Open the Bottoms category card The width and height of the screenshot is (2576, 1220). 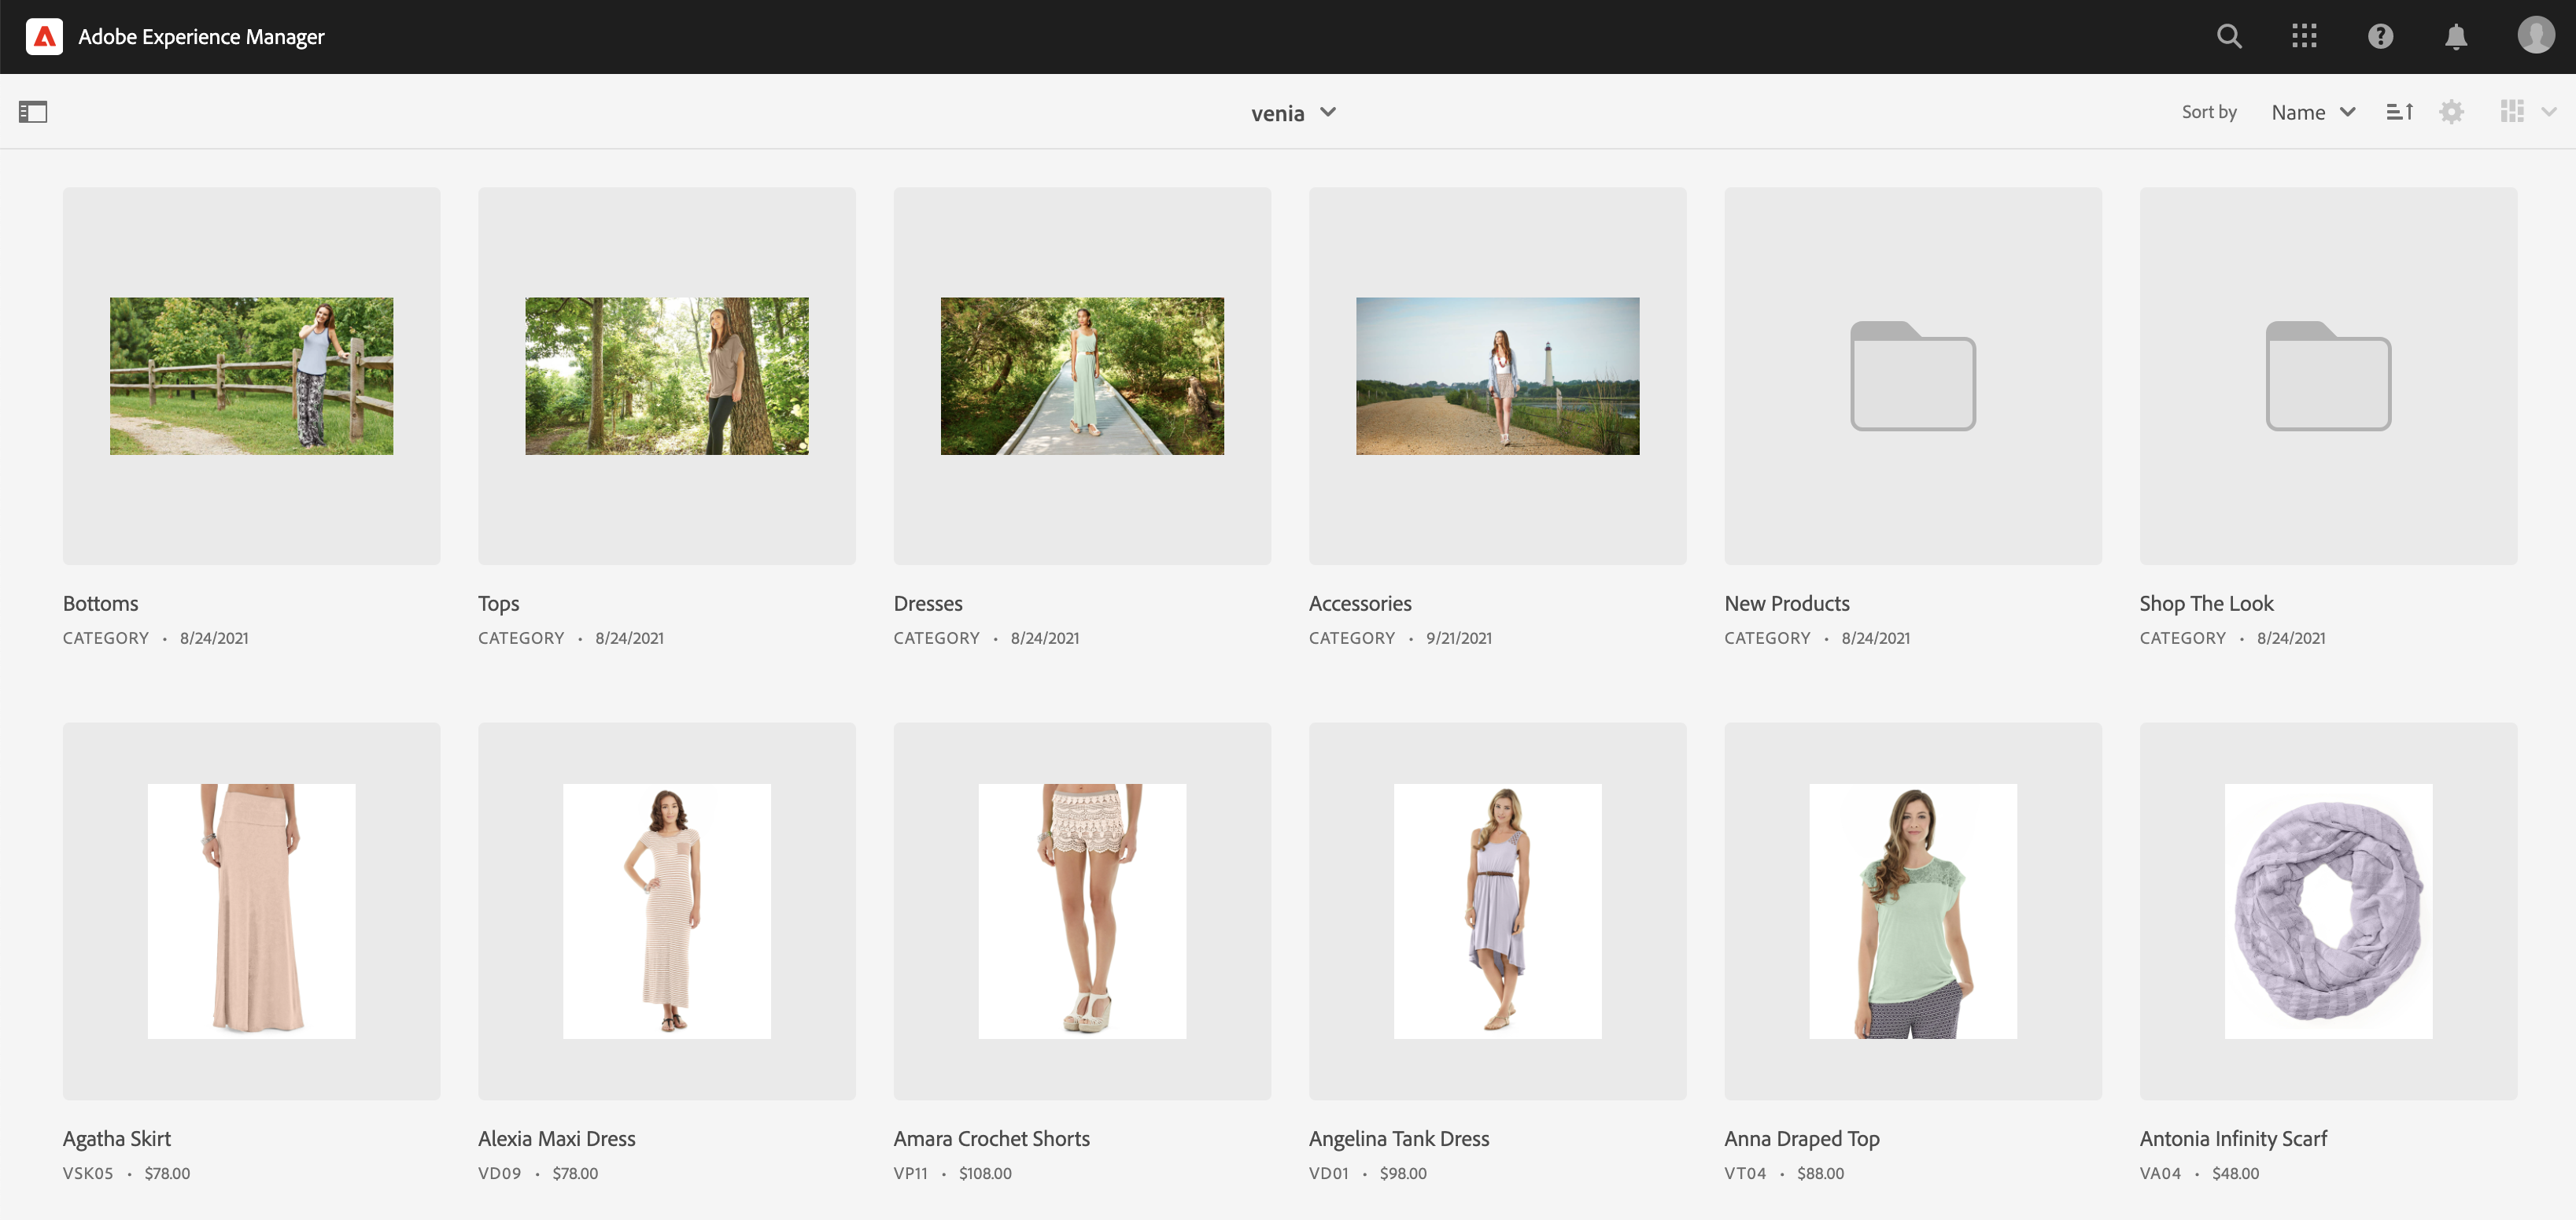click(251, 376)
